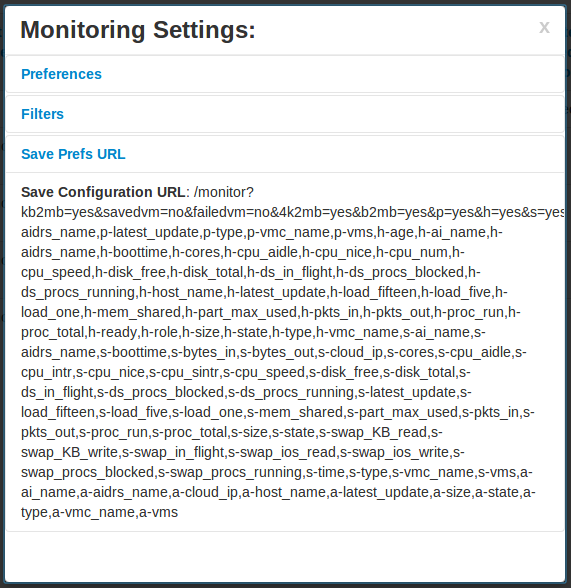Collapse the Save Prefs URL section
The width and height of the screenshot is (571, 588).
[73, 154]
